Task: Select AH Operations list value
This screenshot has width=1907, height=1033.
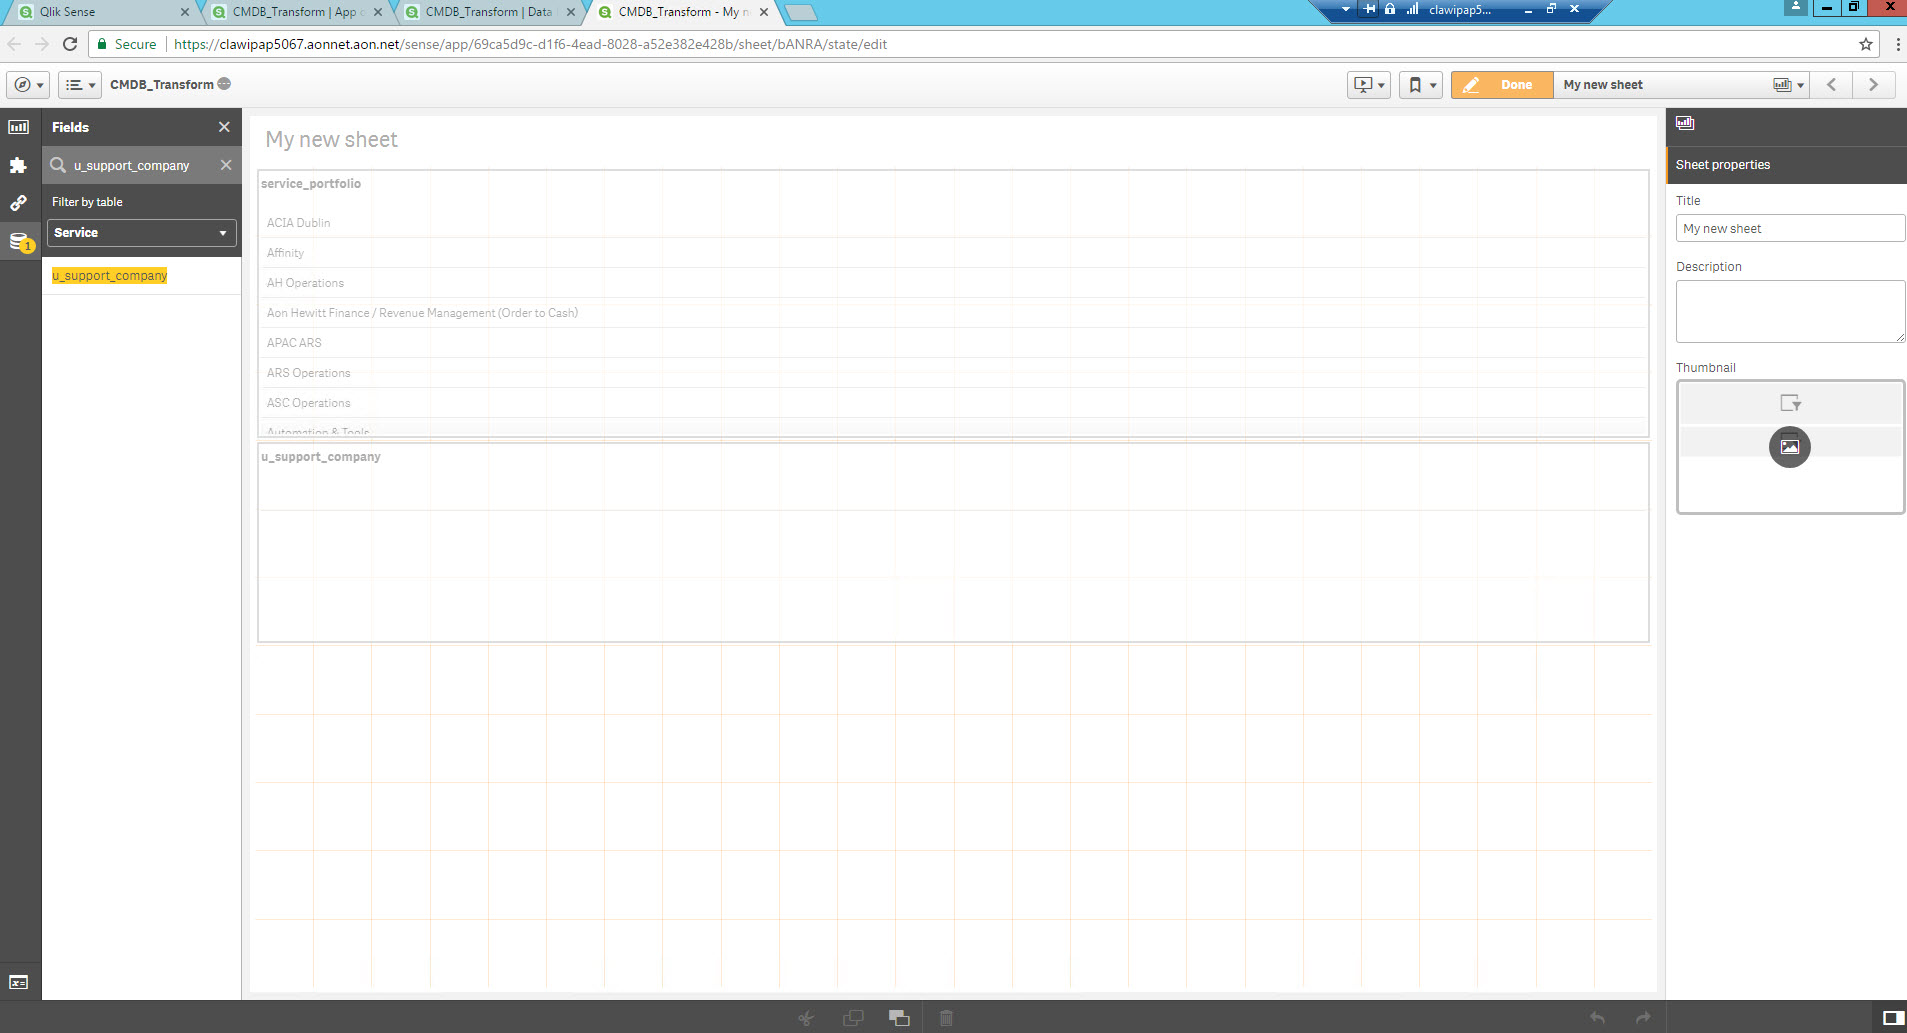Action: 952,283
